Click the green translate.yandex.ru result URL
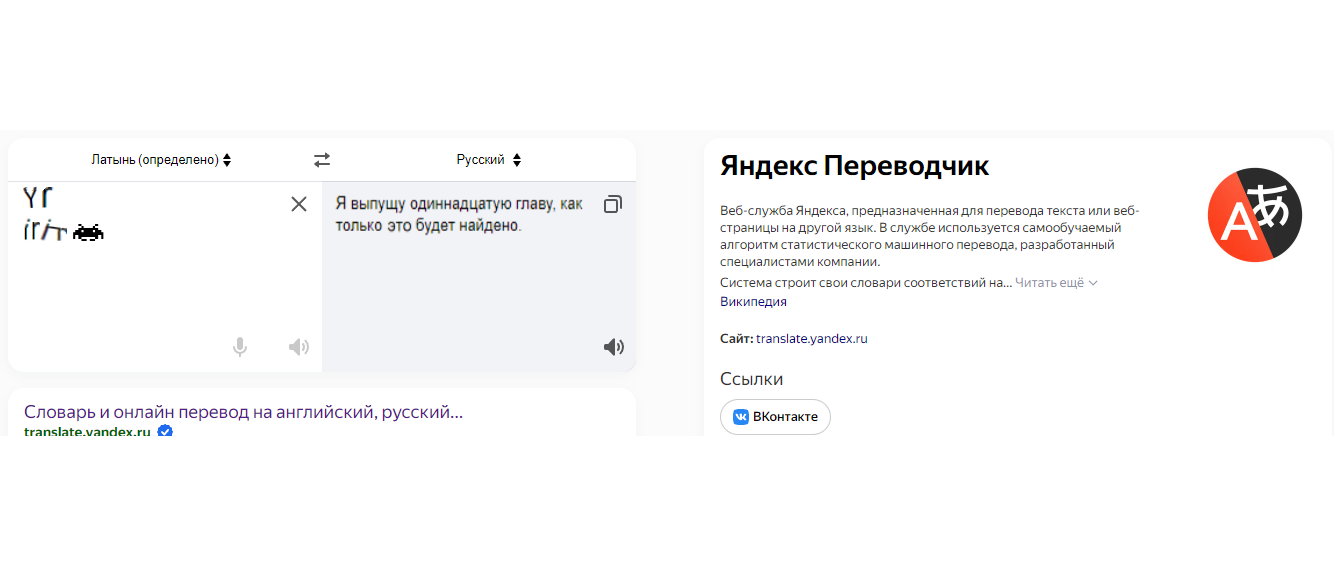This screenshot has width=1334, height=566. (87, 431)
